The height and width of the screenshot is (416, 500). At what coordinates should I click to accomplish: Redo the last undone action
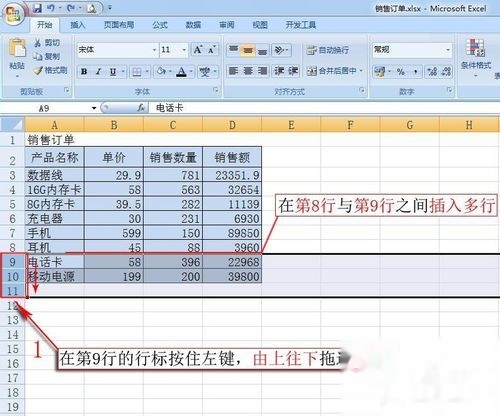coord(71,8)
